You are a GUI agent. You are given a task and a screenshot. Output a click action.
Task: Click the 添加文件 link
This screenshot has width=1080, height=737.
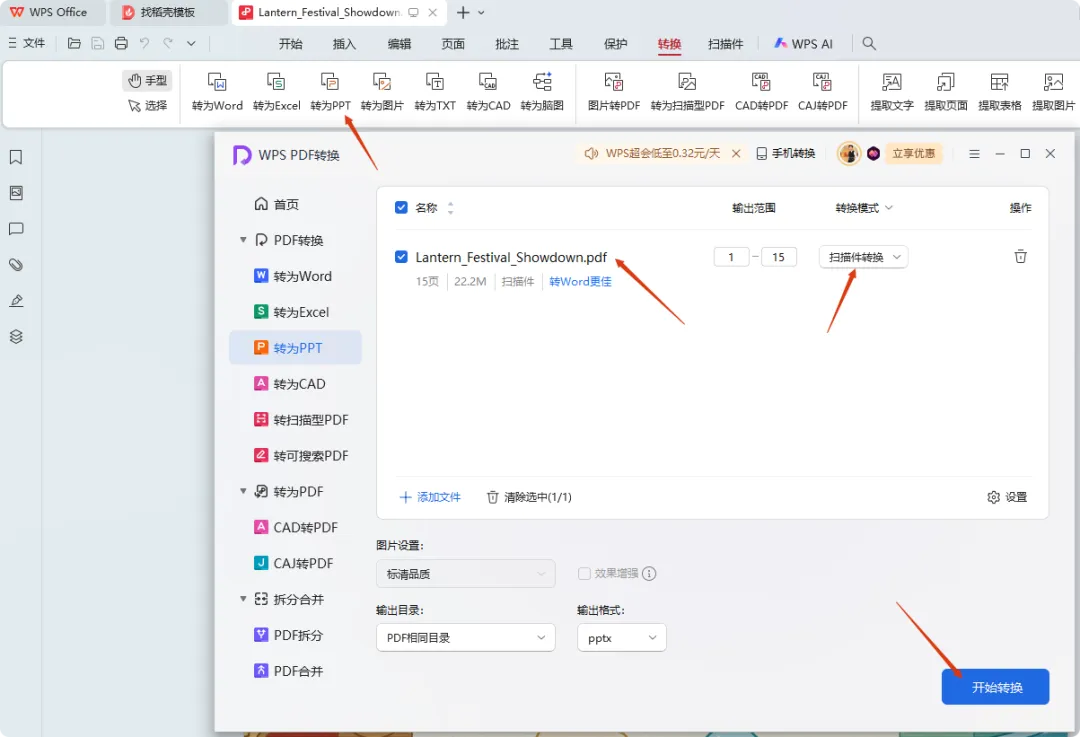[430, 497]
